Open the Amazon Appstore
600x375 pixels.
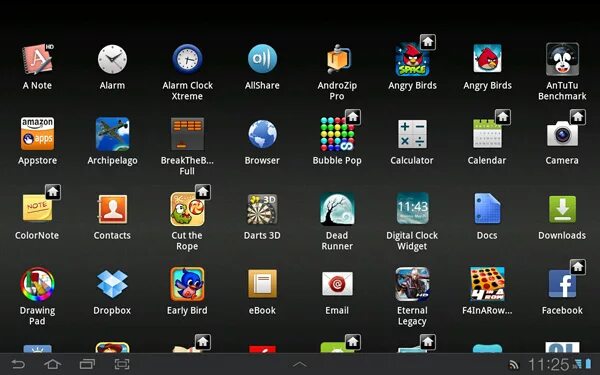(x=37, y=134)
